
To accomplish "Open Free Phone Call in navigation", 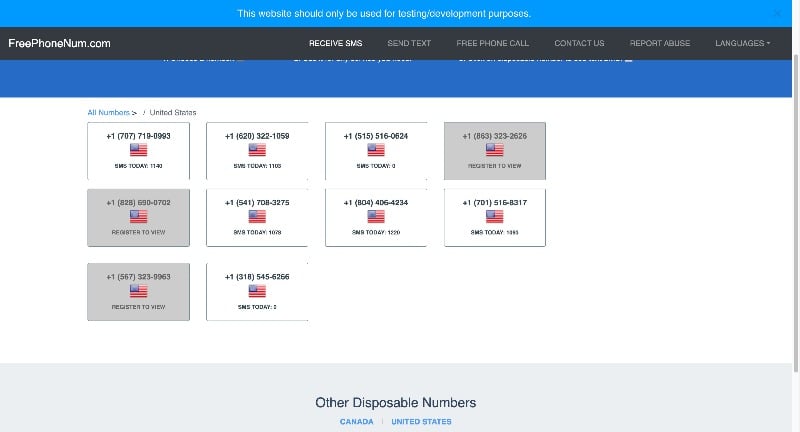I will click(x=492, y=43).
